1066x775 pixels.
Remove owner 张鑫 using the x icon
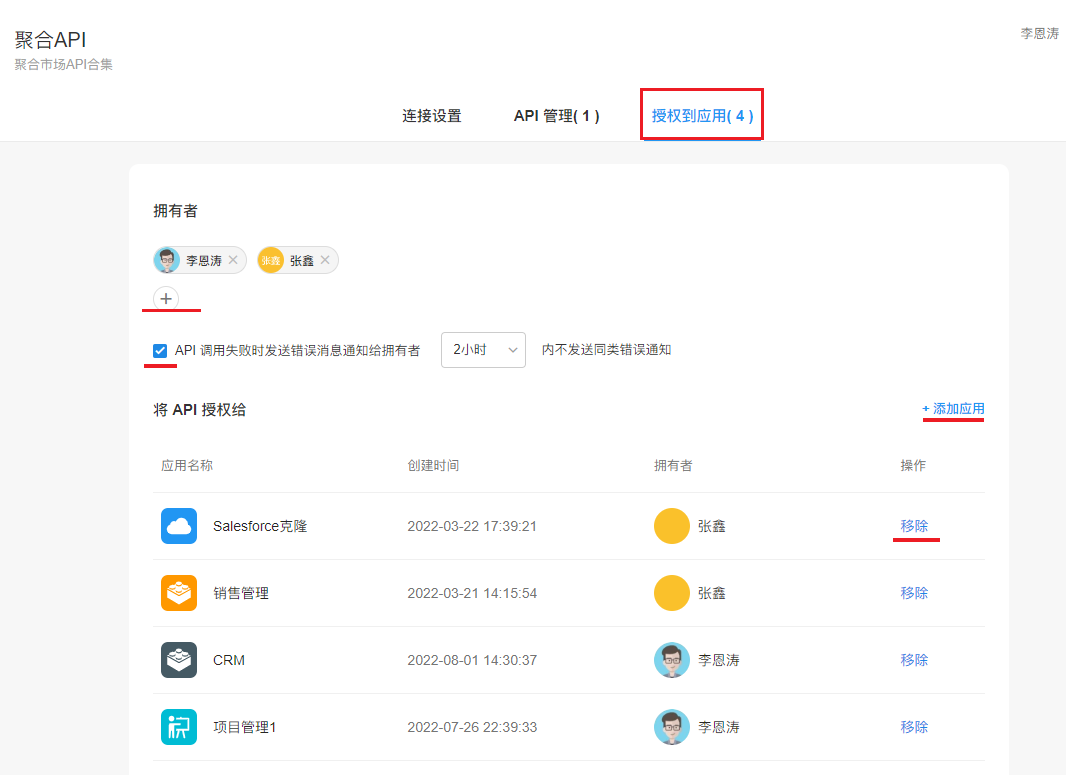pos(325,260)
